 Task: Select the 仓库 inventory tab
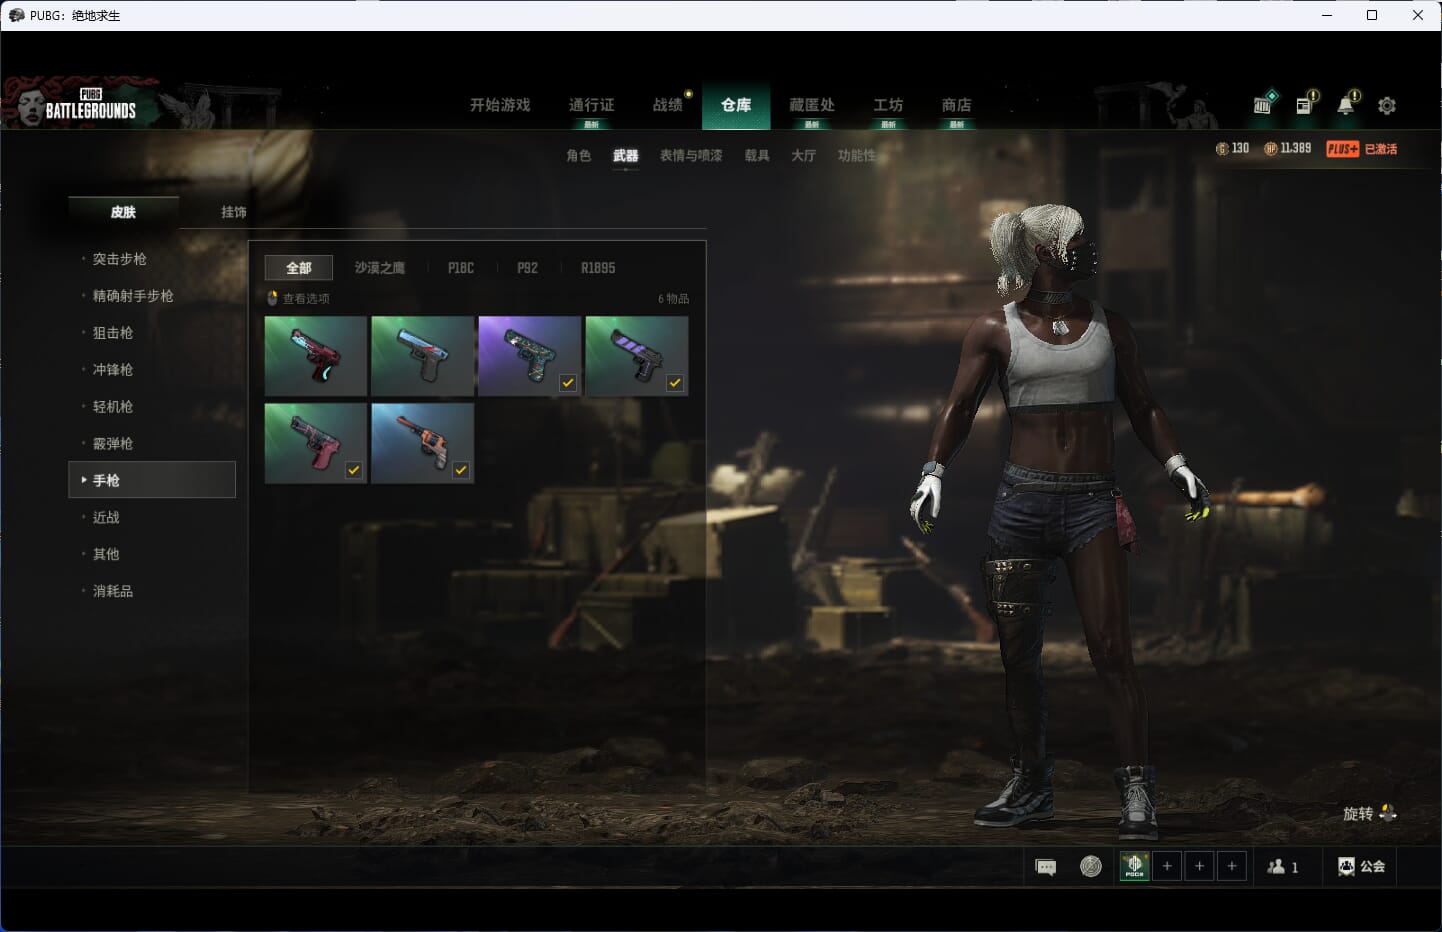[x=736, y=105]
